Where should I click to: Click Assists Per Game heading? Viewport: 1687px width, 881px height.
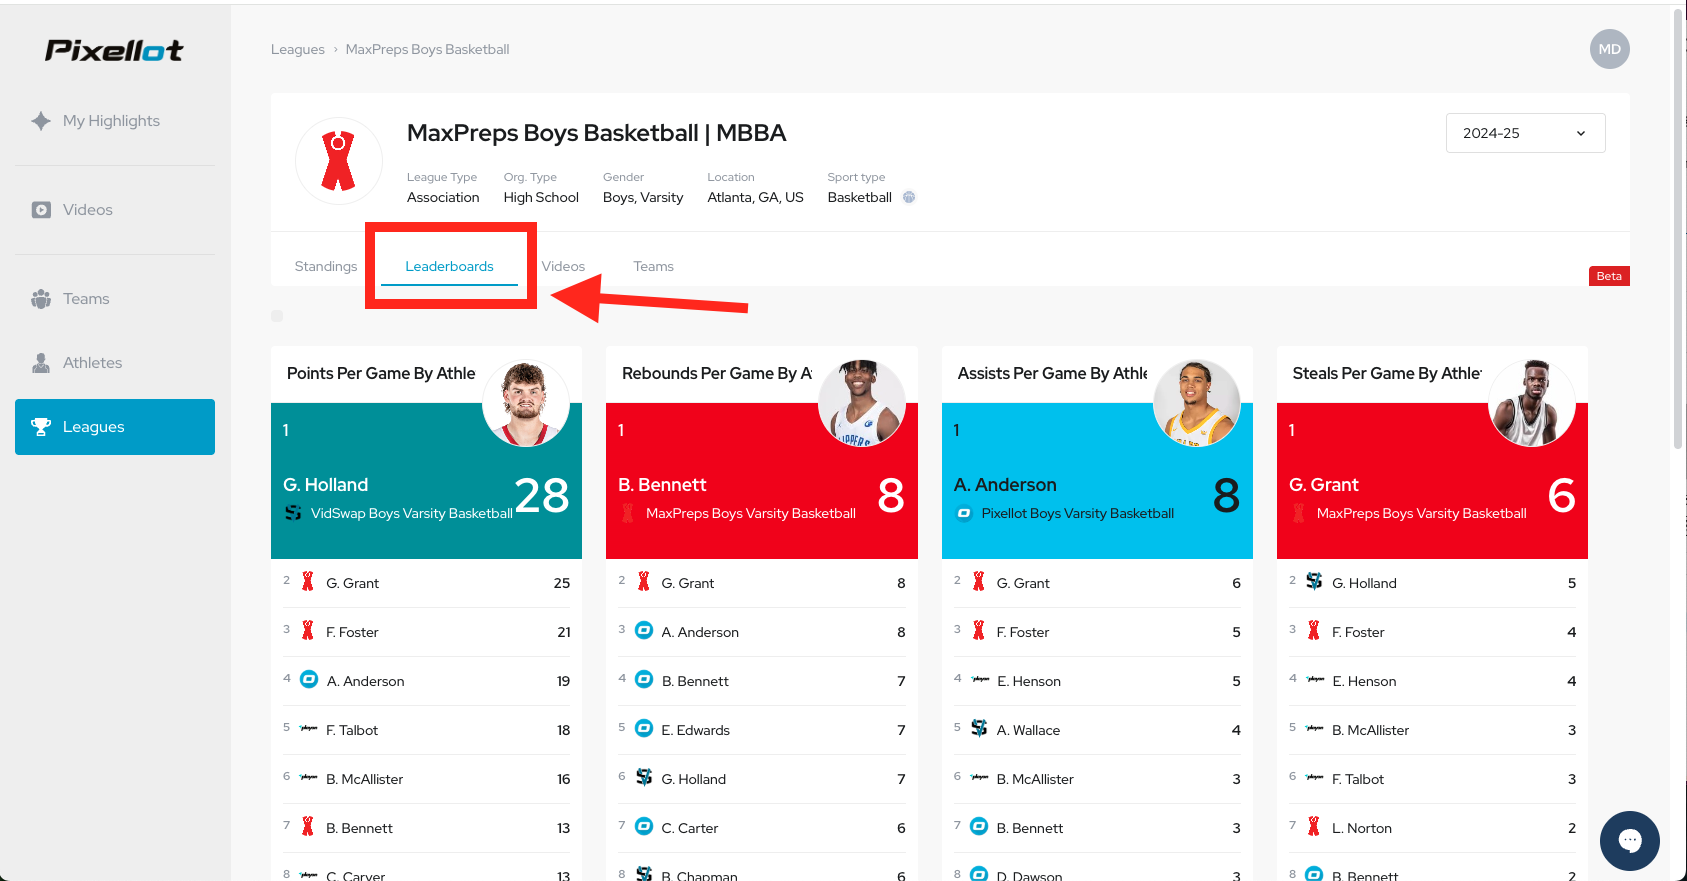point(1052,373)
